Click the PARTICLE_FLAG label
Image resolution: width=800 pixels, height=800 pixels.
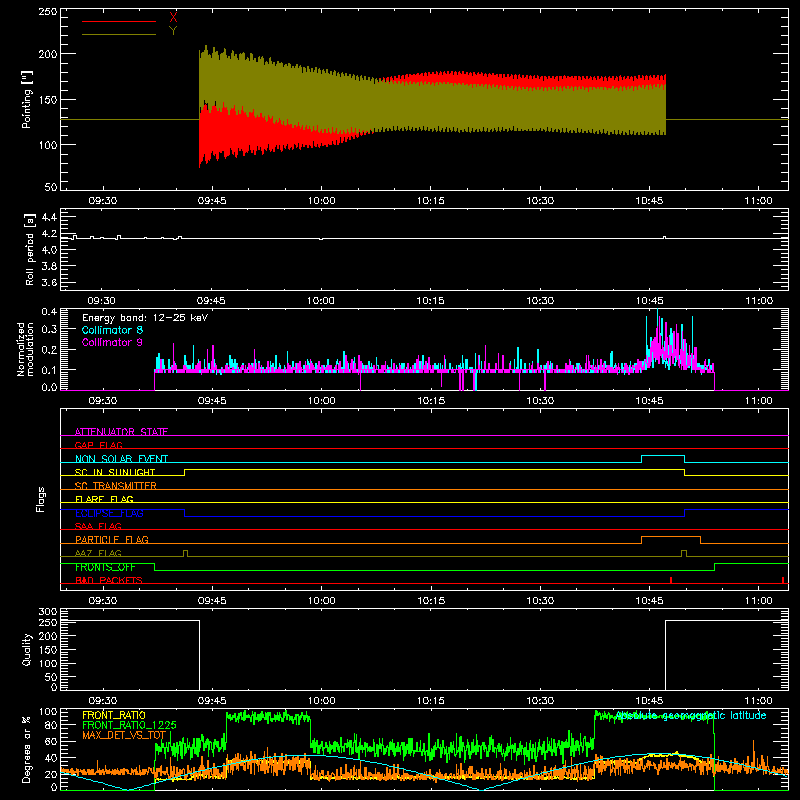112,539
